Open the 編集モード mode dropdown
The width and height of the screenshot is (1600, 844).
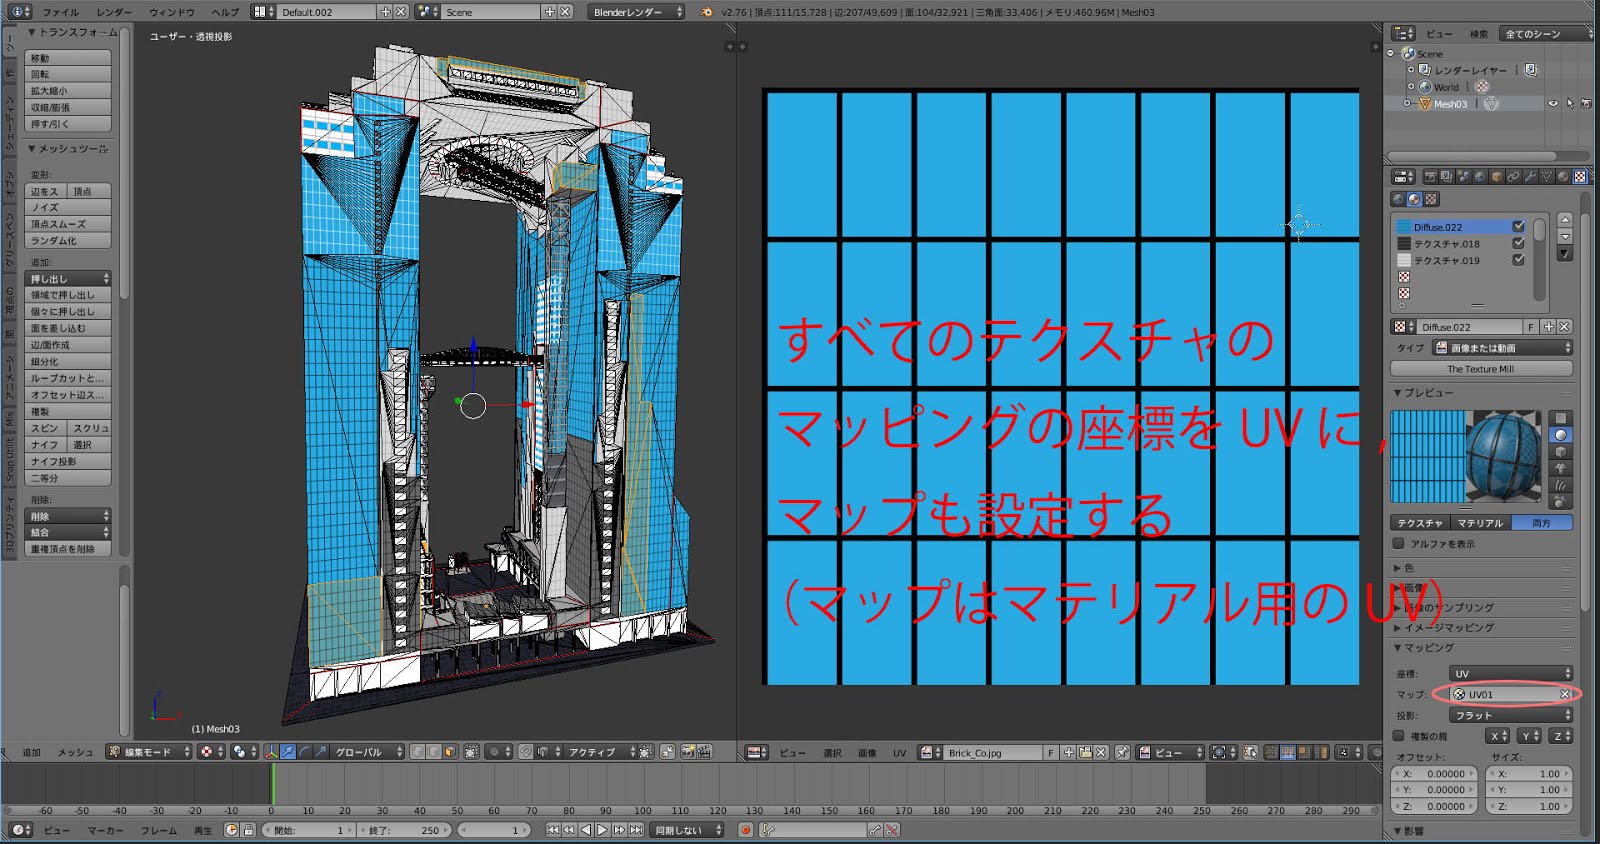coord(149,752)
